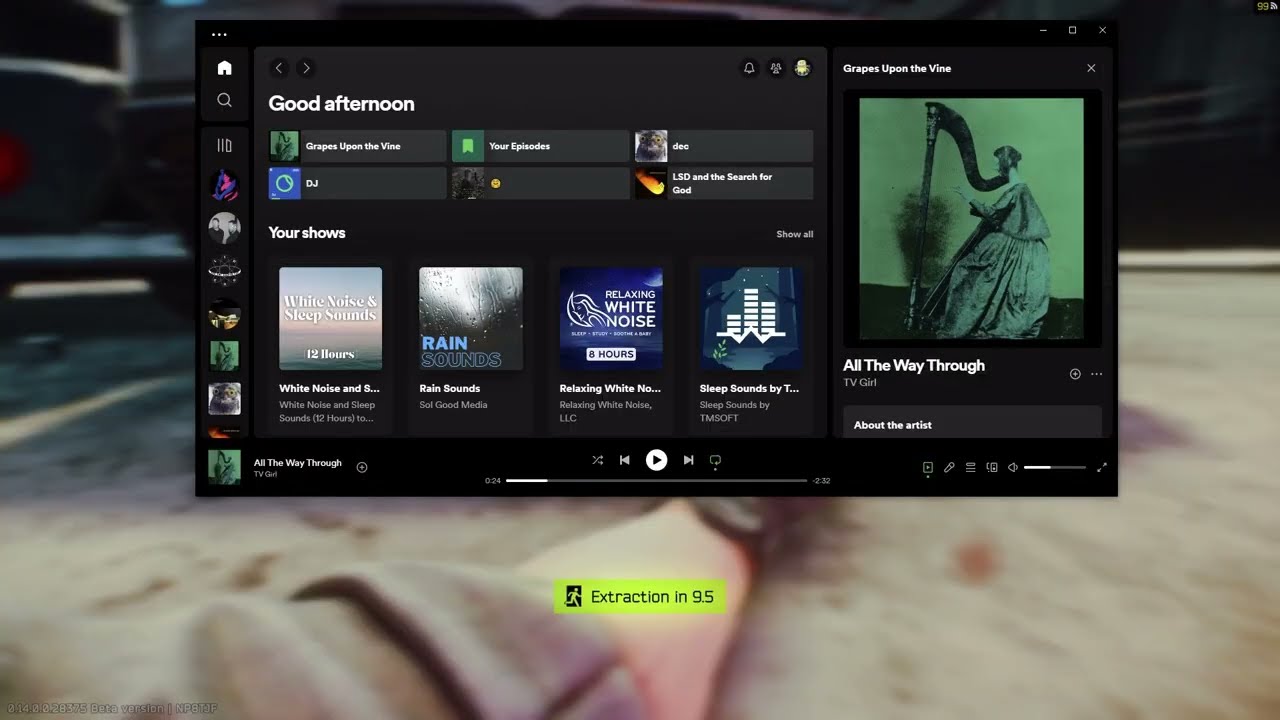1280x720 pixels.
Task: Minimize the Spotify window
Action: coord(1042,30)
